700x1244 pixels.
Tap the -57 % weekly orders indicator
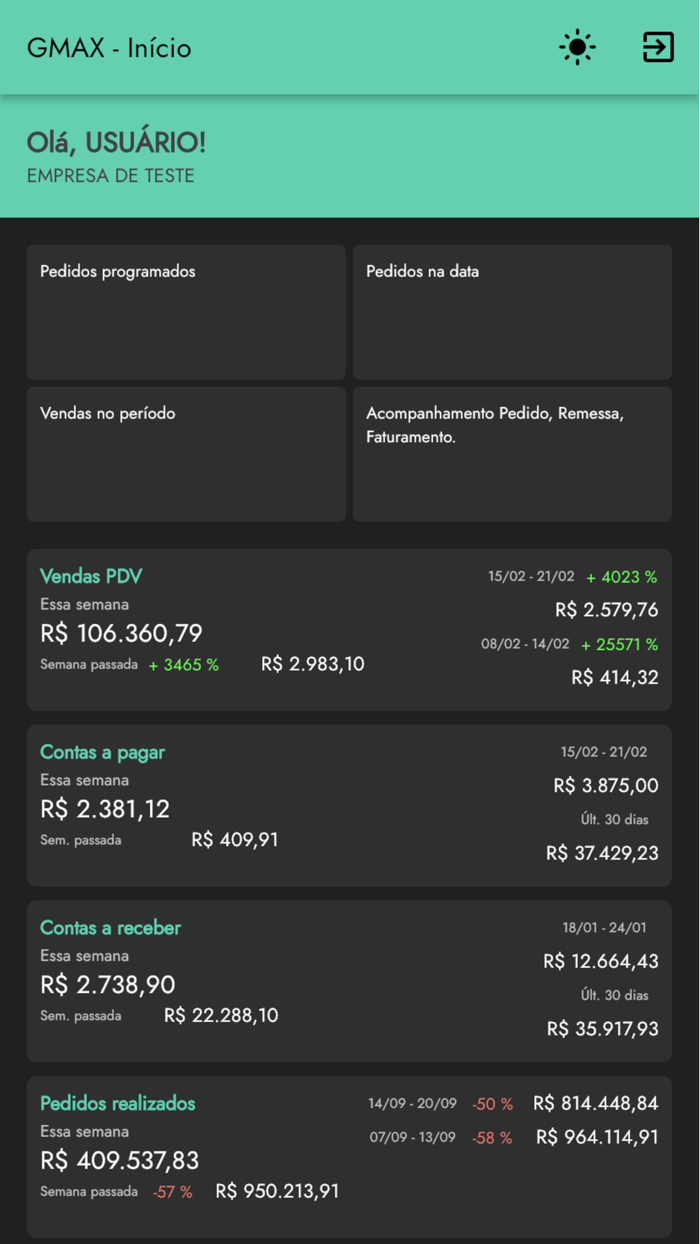(175, 1191)
